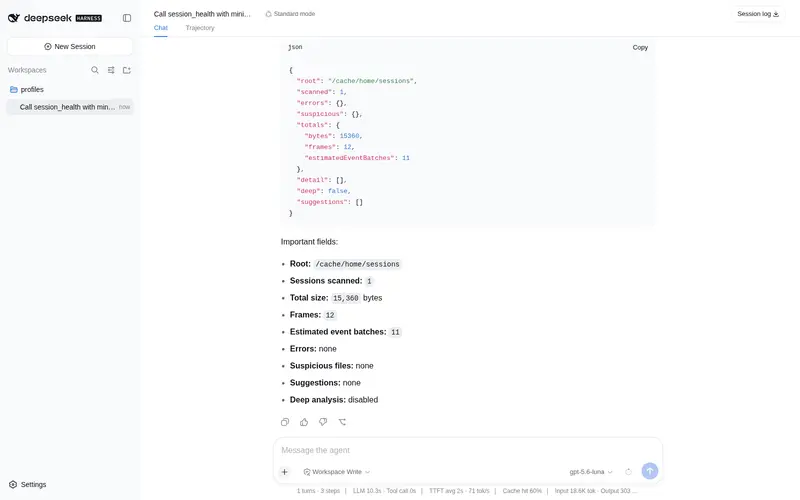This screenshot has width=800, height=500.
Task: Click the 'Sessions scanned:' bullet line
Action: [332, 281]
